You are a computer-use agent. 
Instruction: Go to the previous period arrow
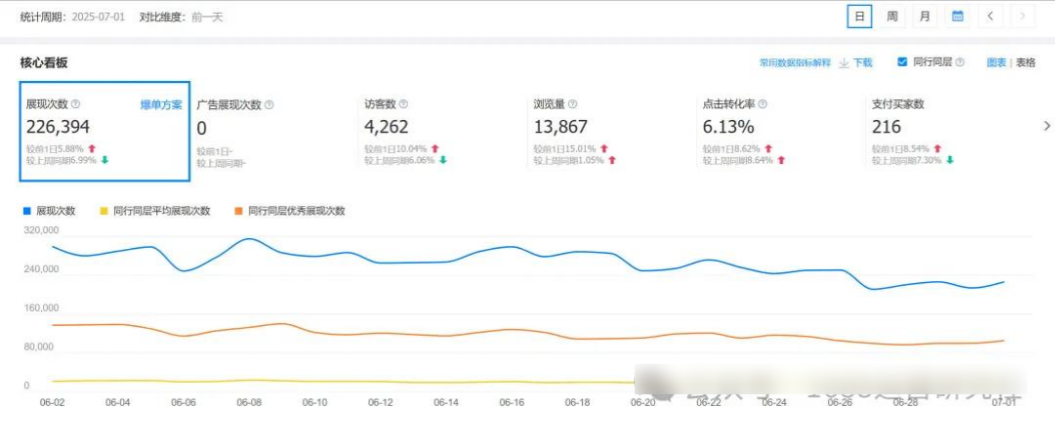pyautogui.click(x=990, y=16)
